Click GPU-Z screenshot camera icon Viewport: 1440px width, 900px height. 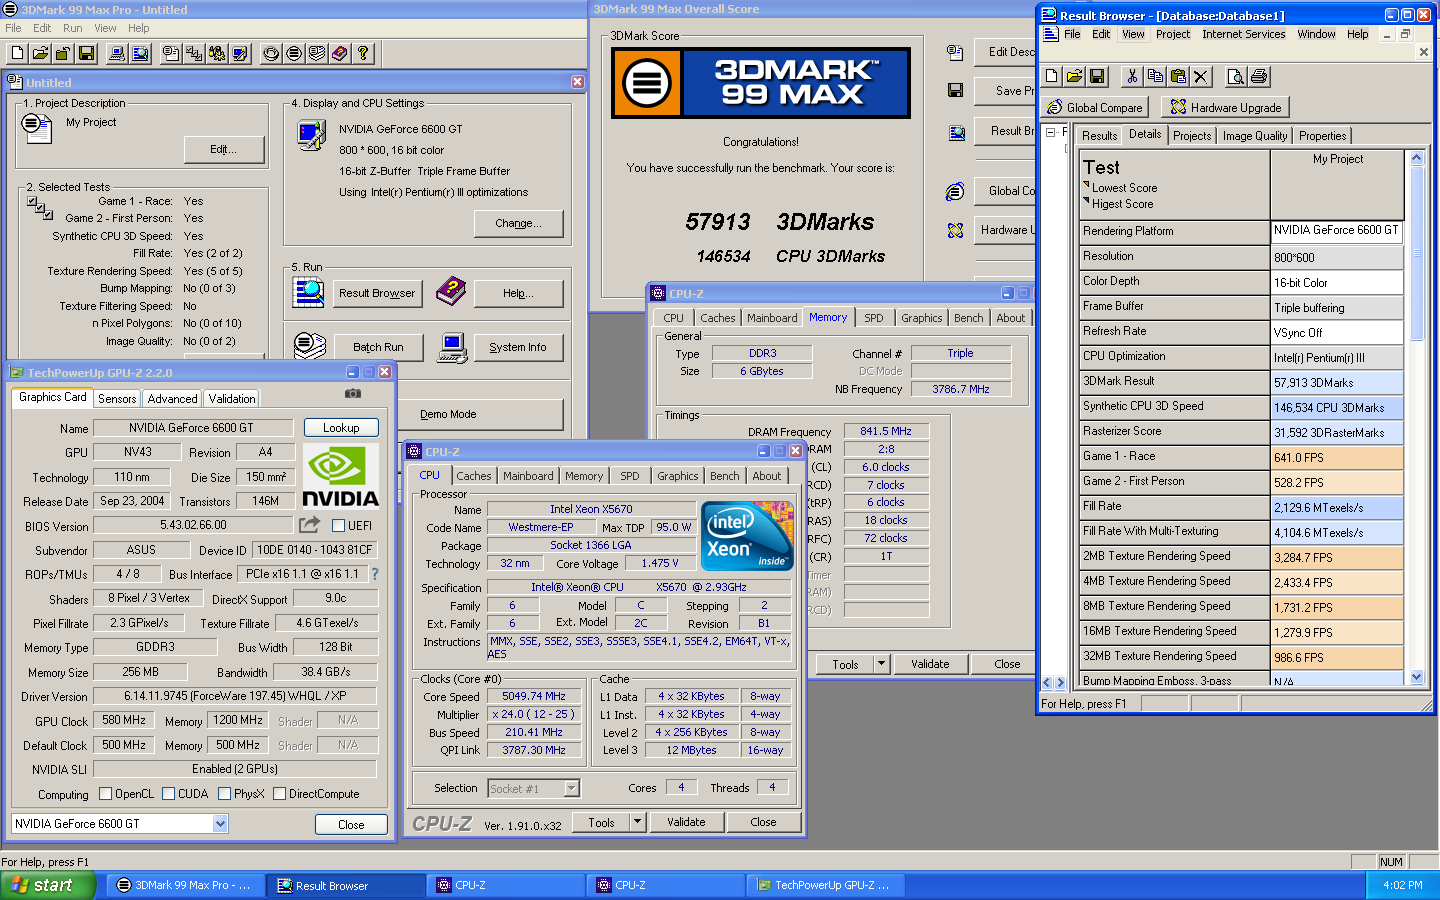353,394
